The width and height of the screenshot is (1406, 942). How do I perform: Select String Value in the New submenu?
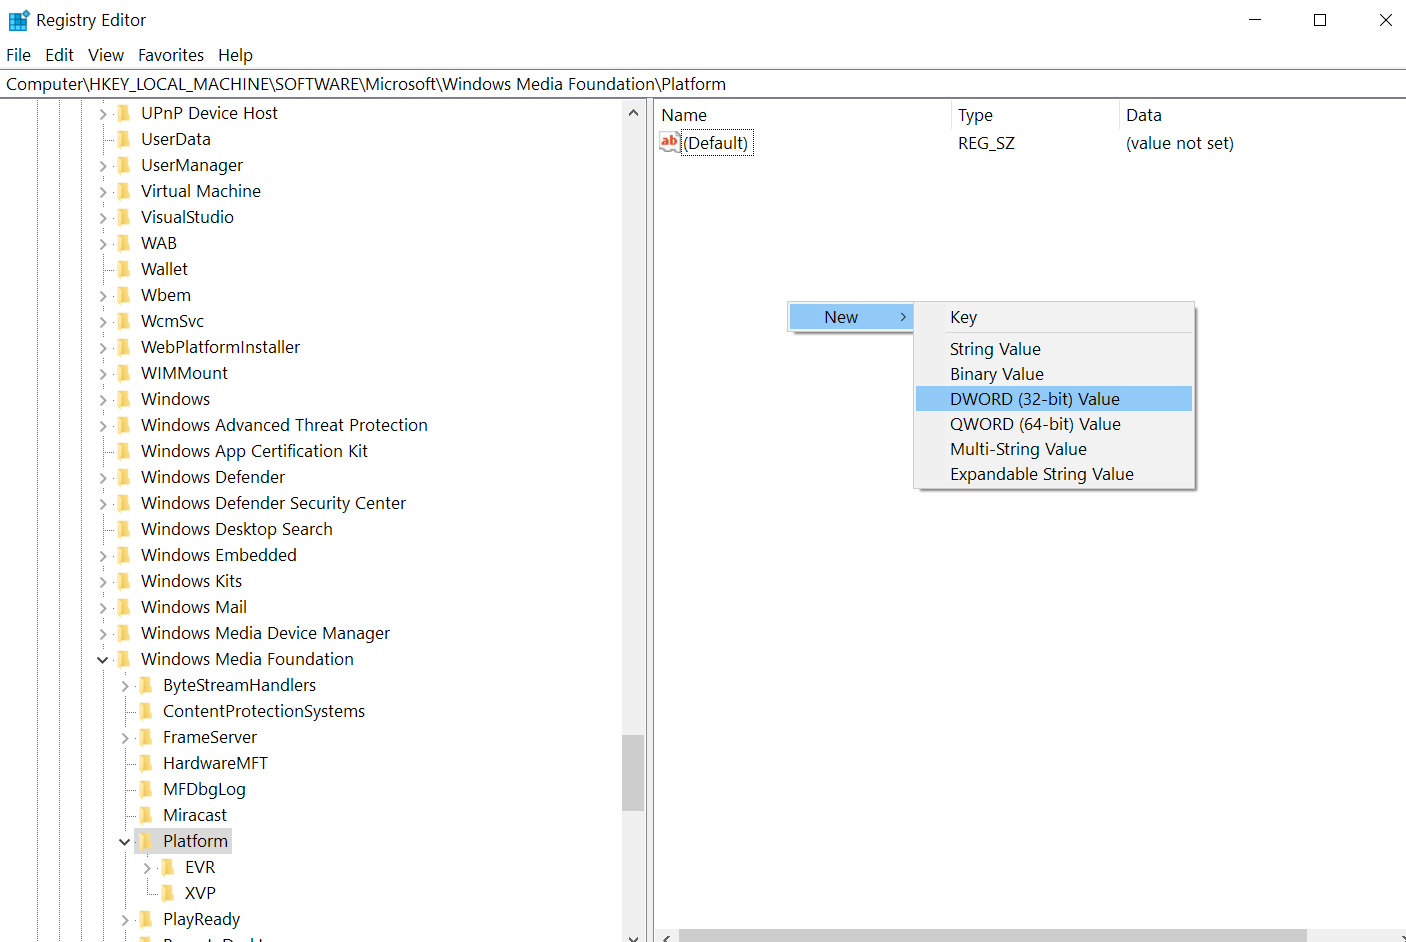(994, 349)
